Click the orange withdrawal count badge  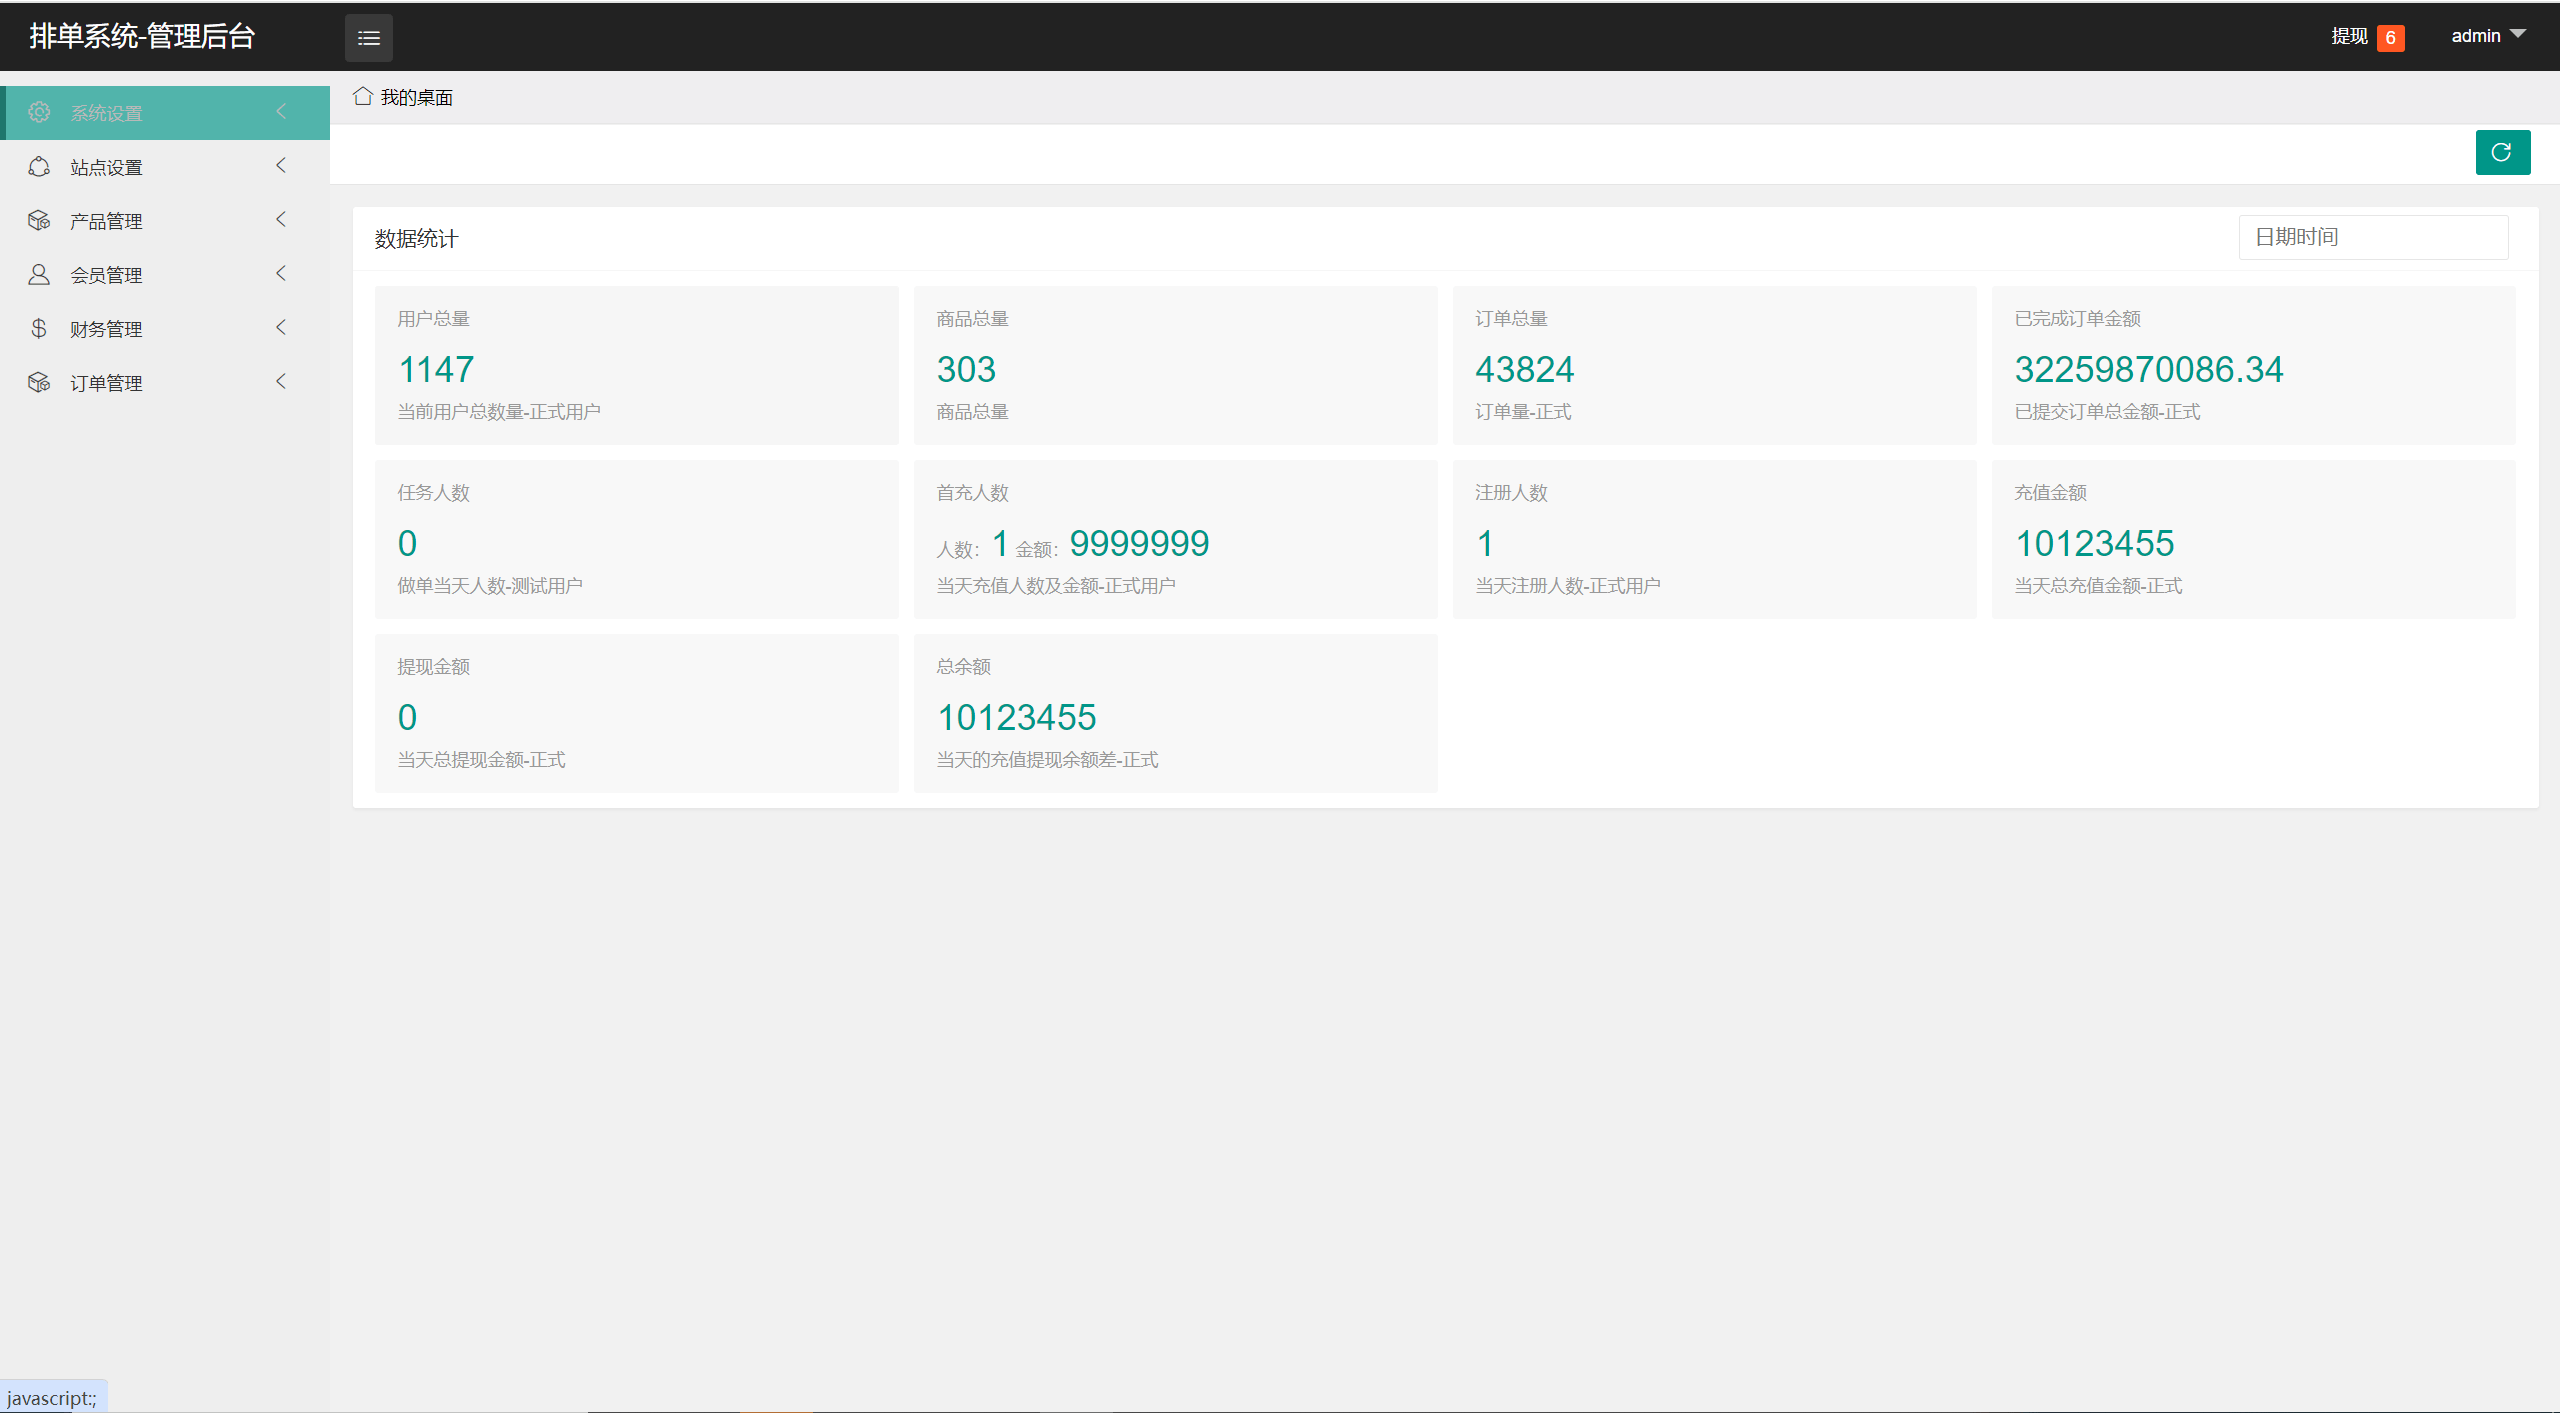point(2390,38)
